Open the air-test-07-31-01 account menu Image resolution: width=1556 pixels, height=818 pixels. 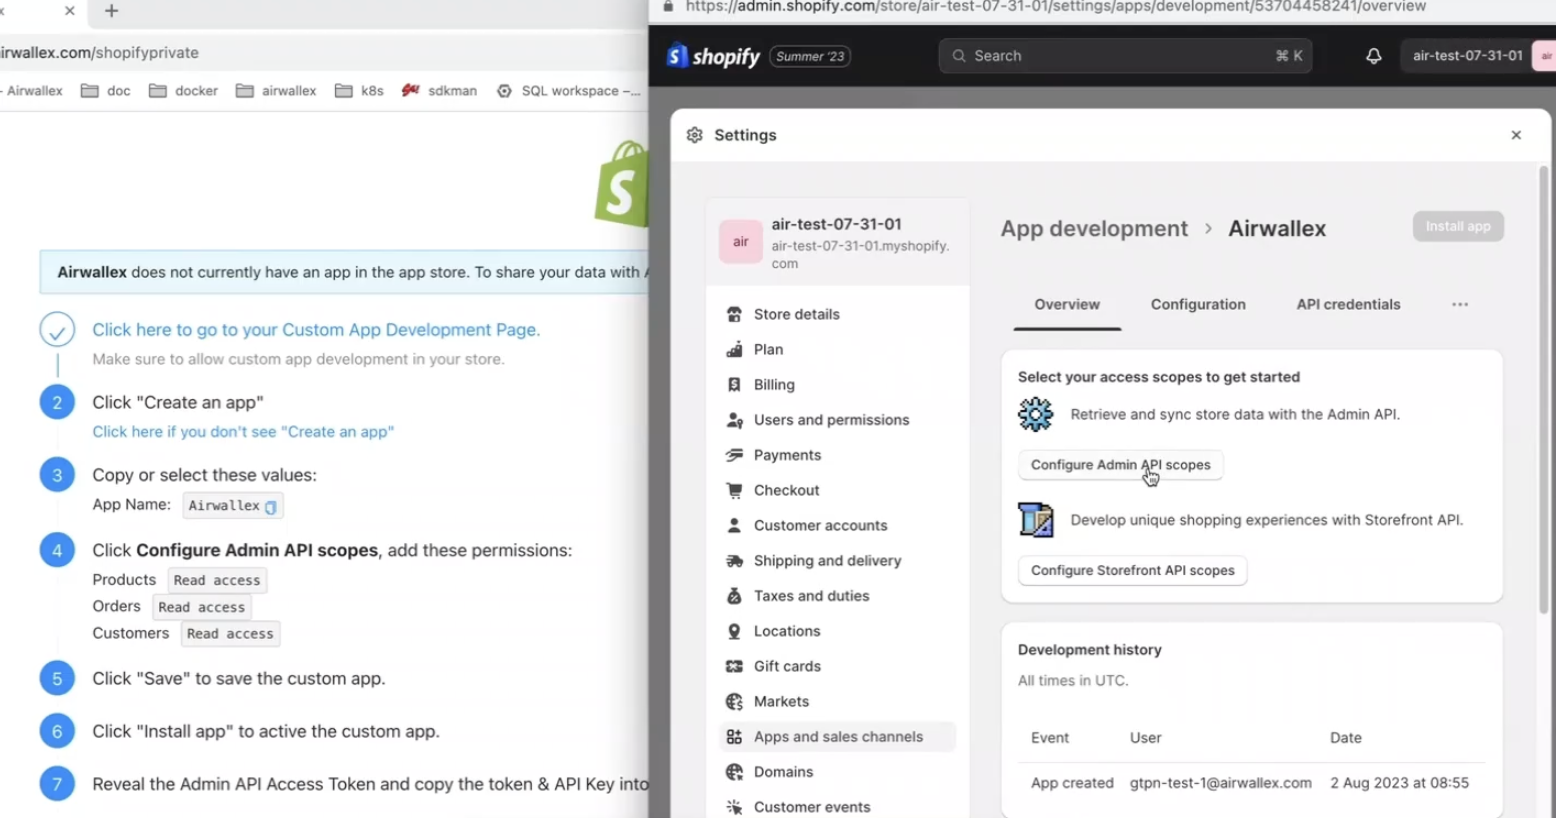point(1467,56)
